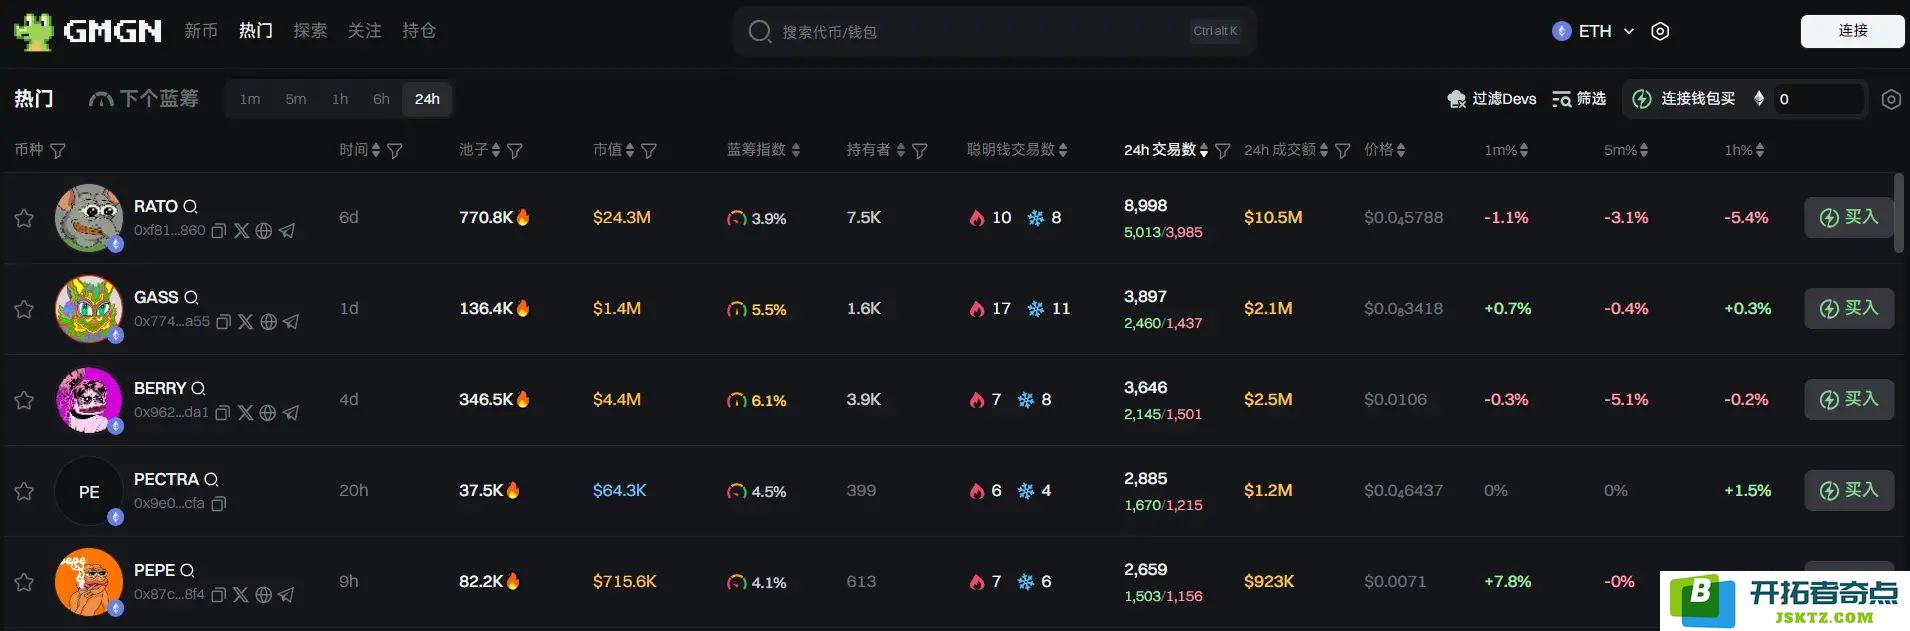
Task: Open the settings hexagon icon near ETH
Action: point(1660,31)
